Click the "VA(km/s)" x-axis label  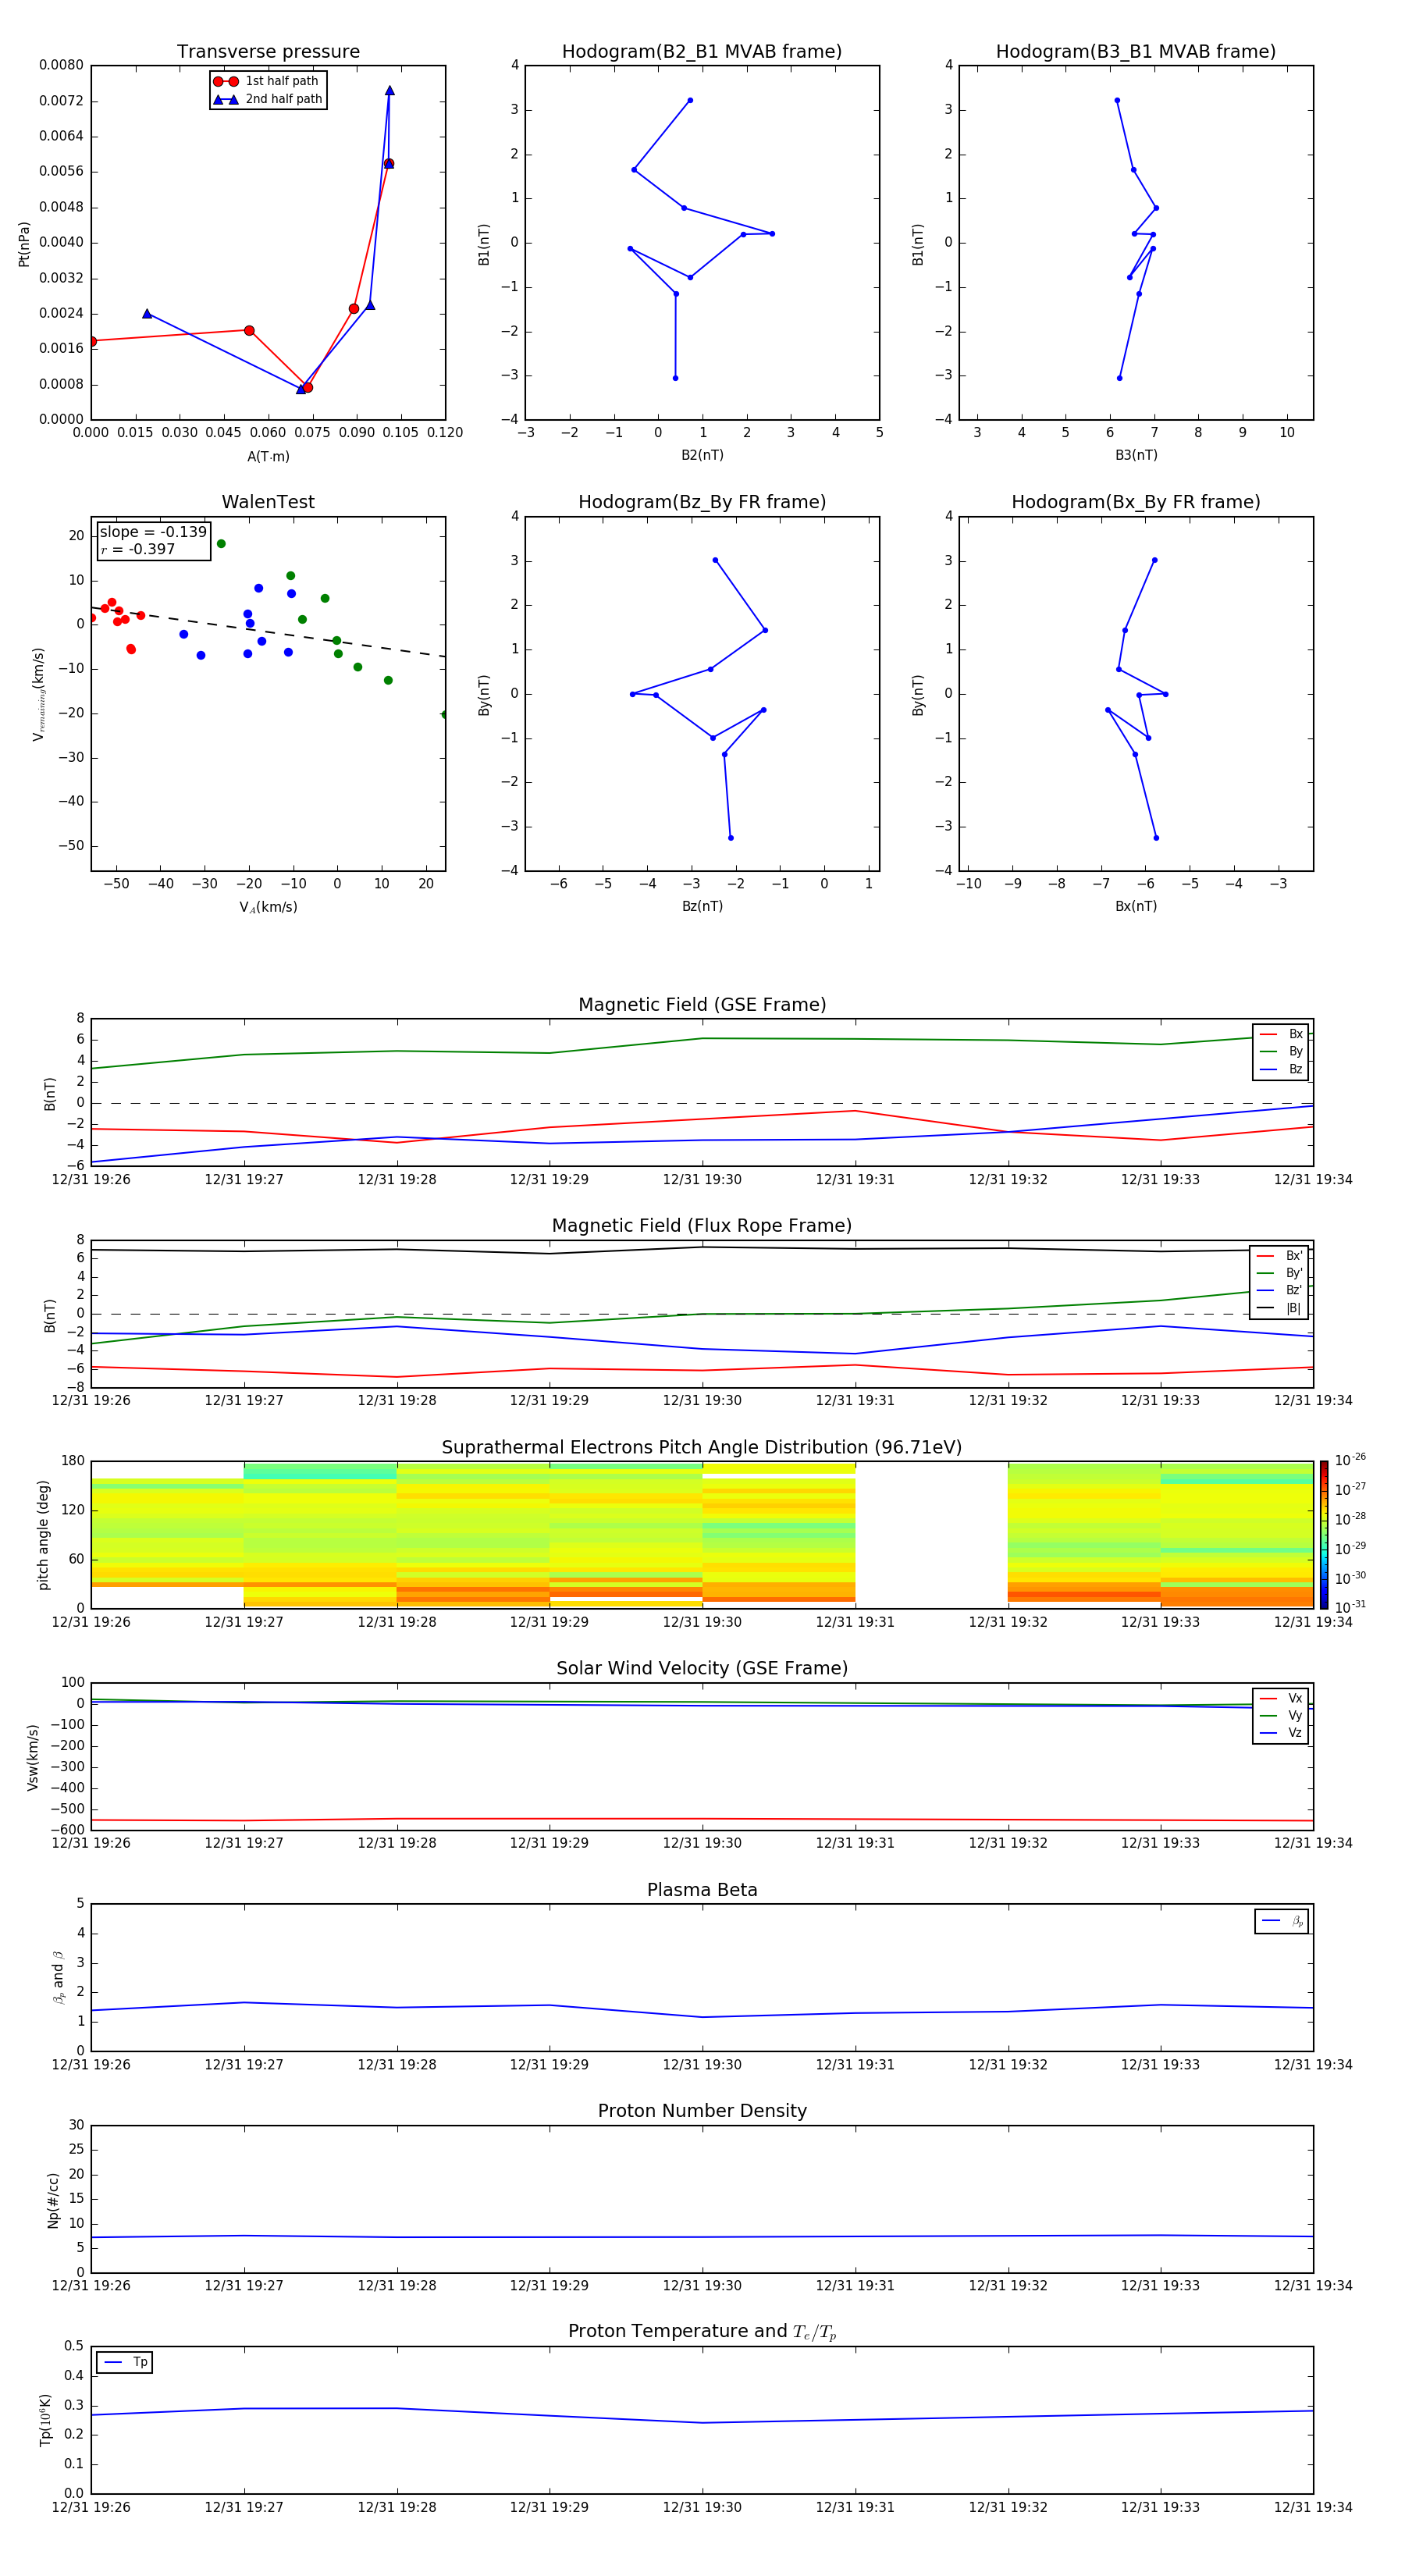(x=268, y=907)
